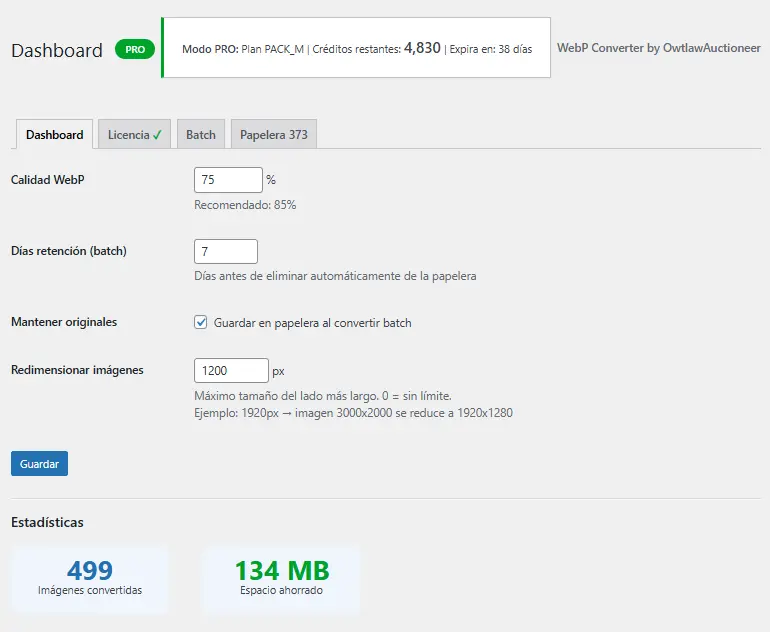The height and width of the screenshot is (632, 770).
Task: Click the 'Calidad WebP' label
Action: pyautogui.click(x=48, y=180)
